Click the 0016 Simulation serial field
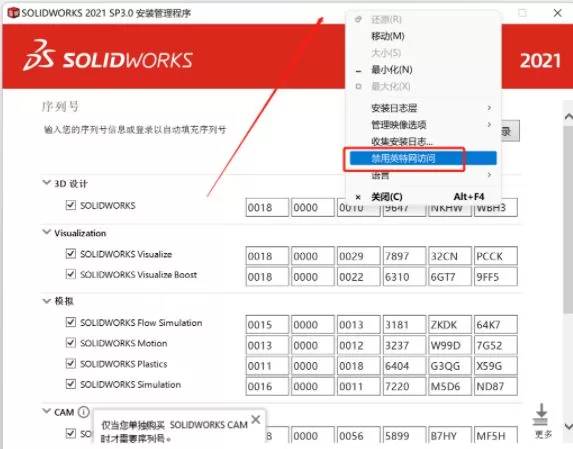The image size is (573, 449). pyautogui.click(x=267, y=386)
